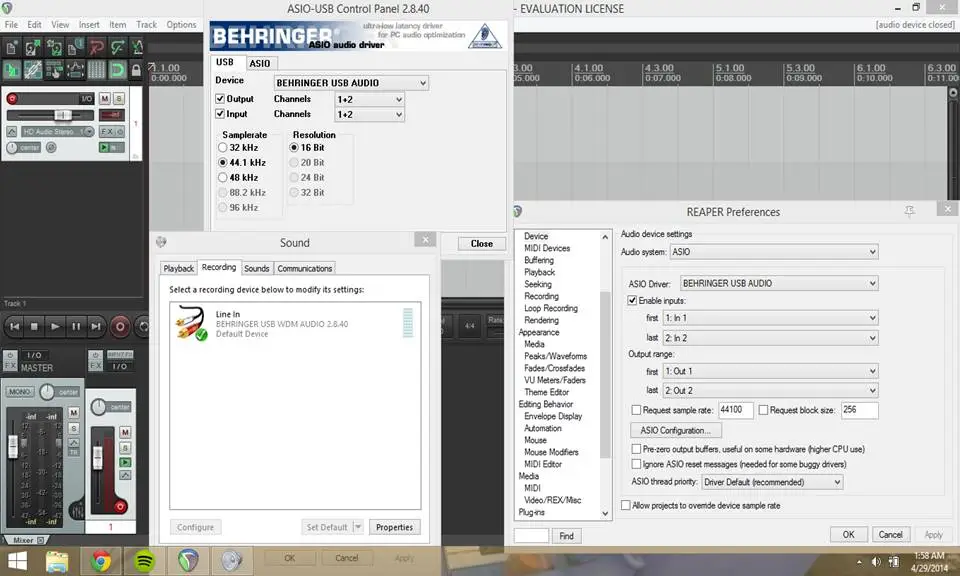Switch to the ASIO tab in control panel
Viewport: 960px width, 576px height.
pos(260,63)
